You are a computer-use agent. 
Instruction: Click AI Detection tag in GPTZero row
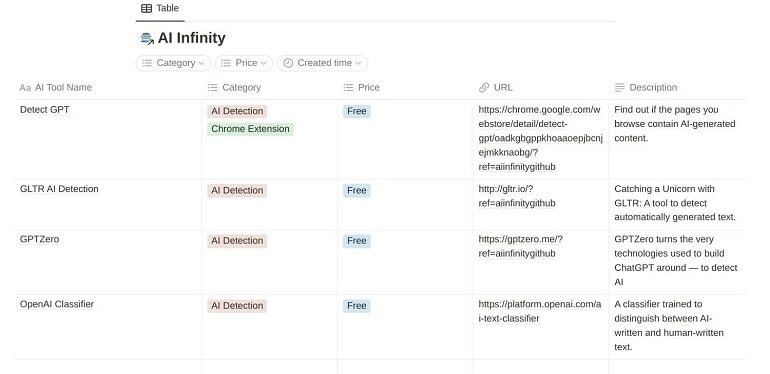237,241
